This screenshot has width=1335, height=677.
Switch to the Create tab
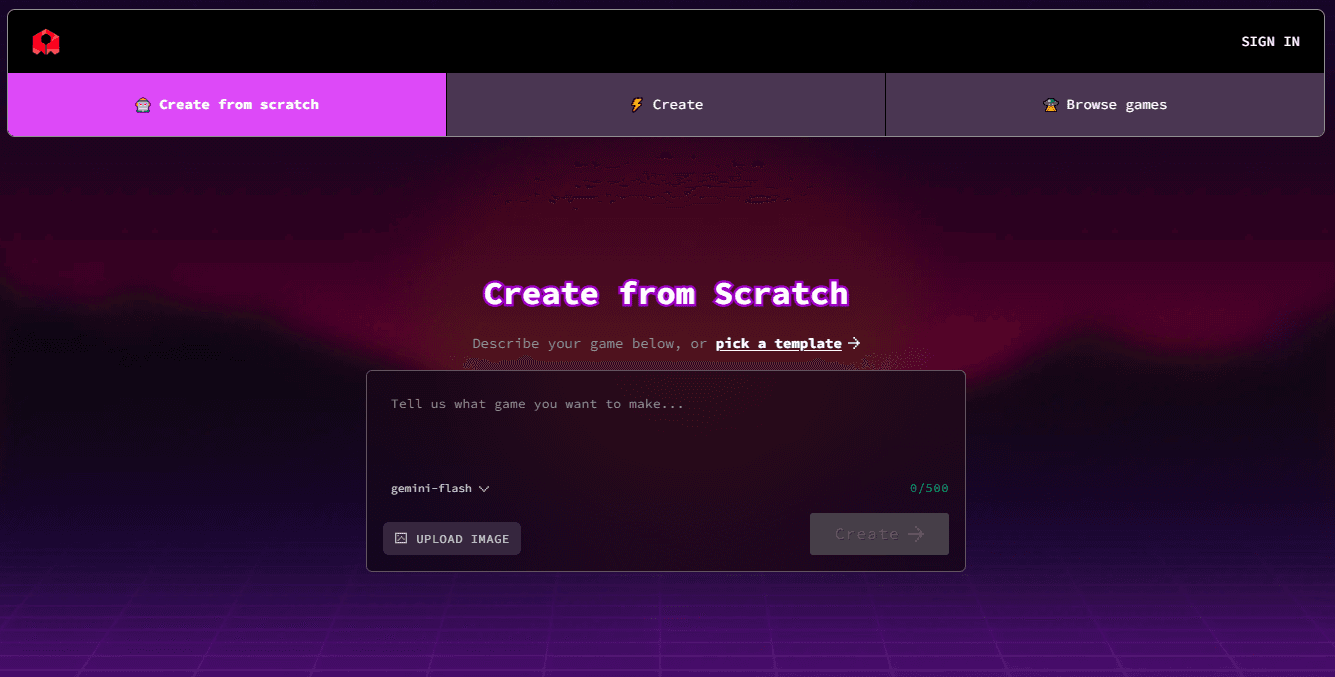666,104
